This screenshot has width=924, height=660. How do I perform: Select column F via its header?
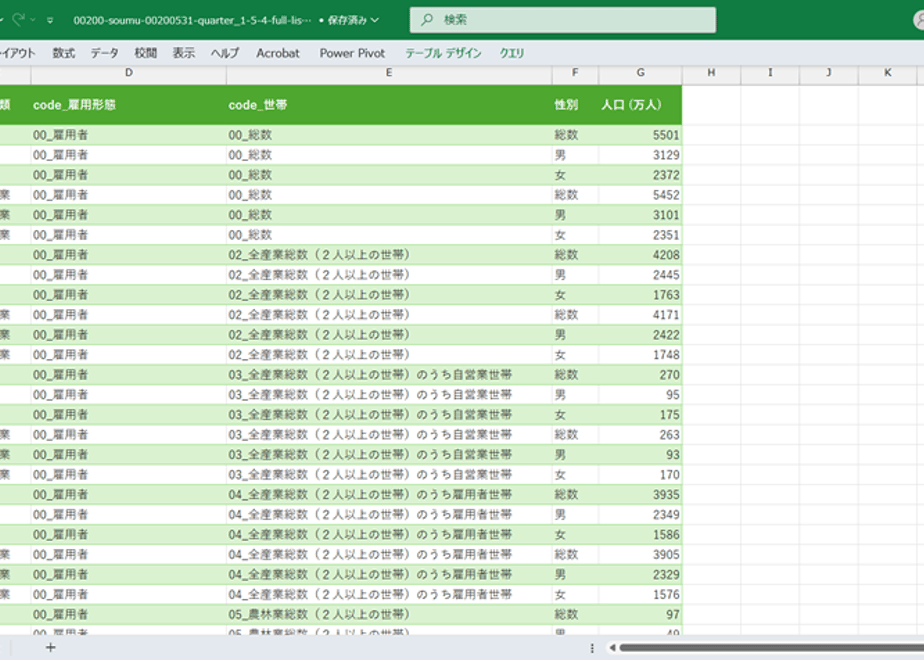575,73
